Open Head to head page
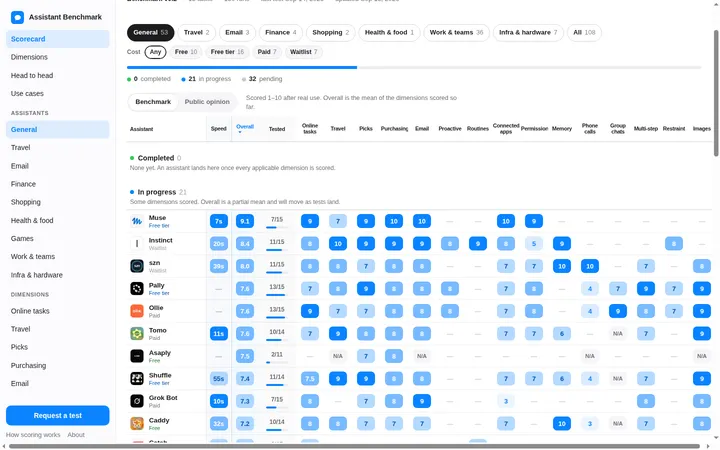This screenshot has height=450, width=720. [x=58, y=75]
